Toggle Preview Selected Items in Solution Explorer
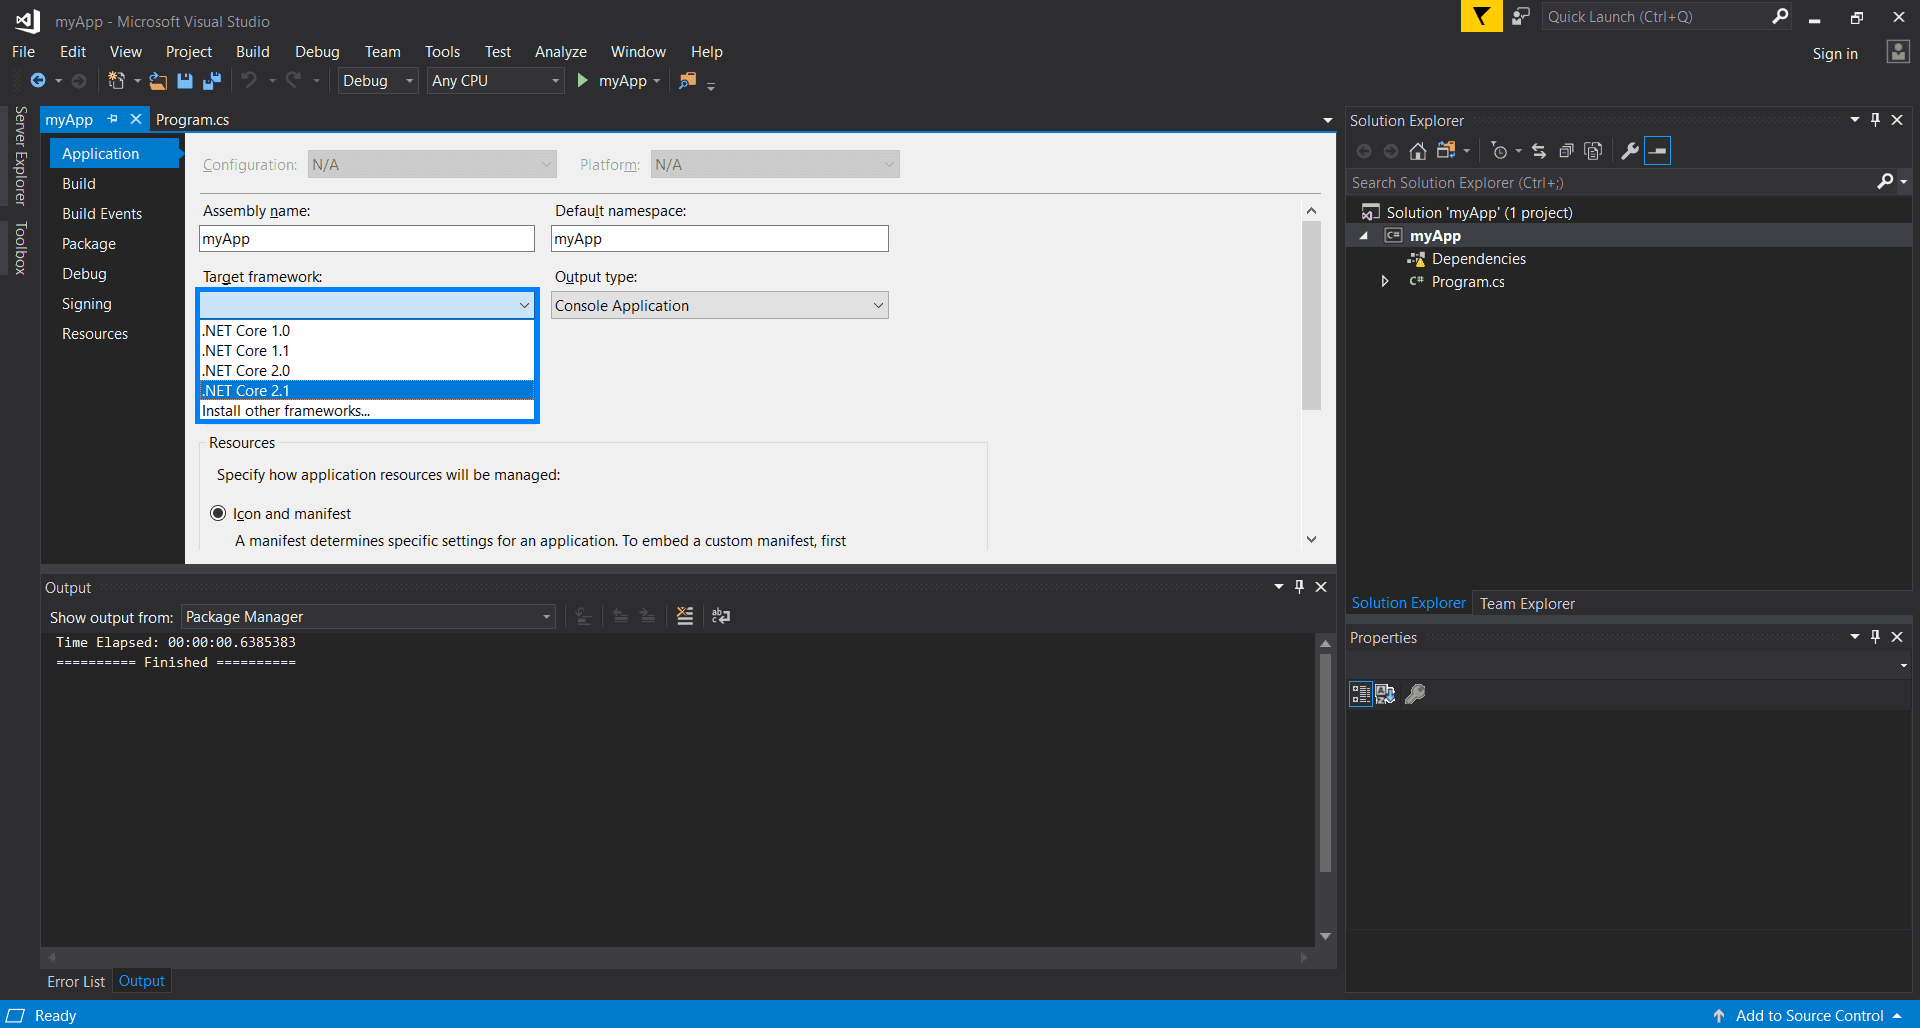This screenshot has height=1028, width=1920. (1657, 151)
